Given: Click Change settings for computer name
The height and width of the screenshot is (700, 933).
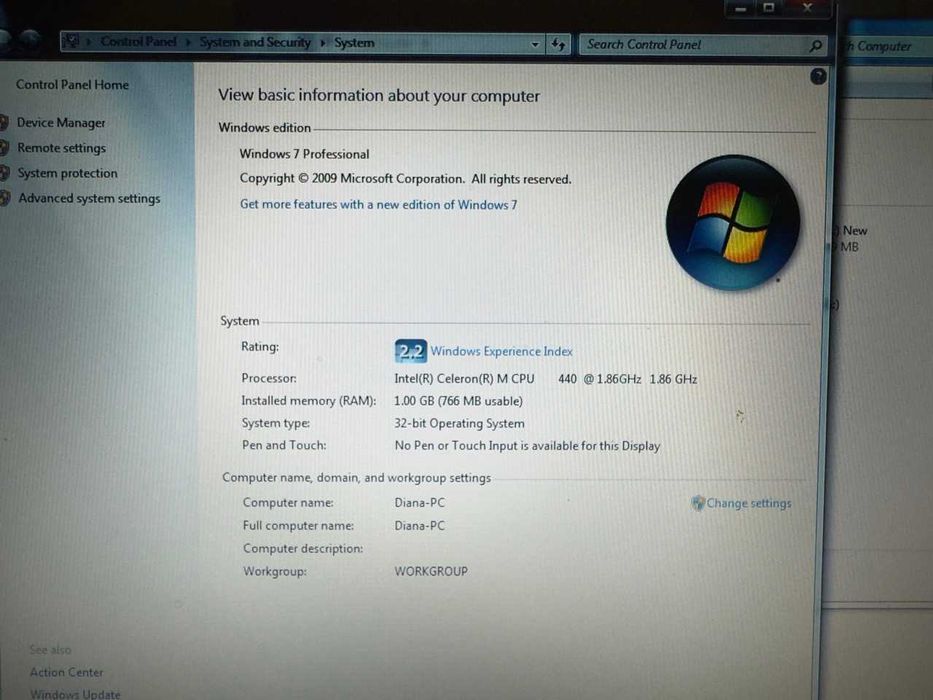Looking at the screenshot, I should pyautogui.click(x=749, y=504).
